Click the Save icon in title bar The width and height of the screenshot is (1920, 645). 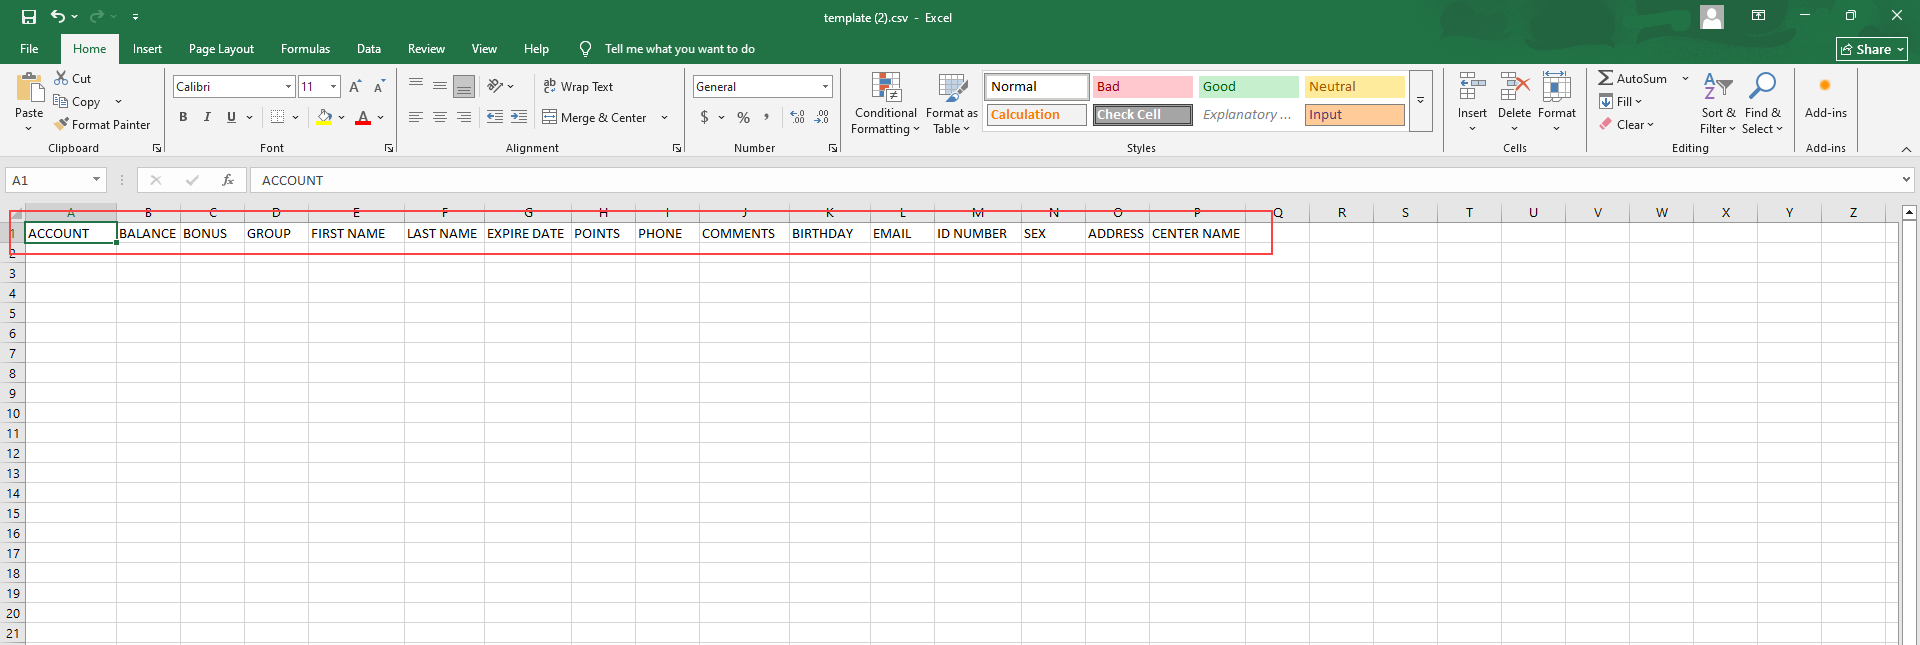tap(29, 17)
